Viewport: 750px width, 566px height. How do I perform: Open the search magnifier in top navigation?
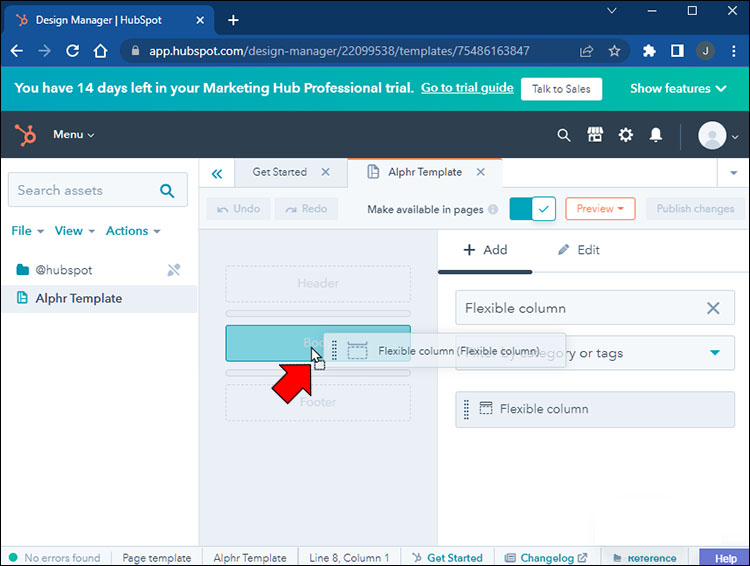[564, 135]
